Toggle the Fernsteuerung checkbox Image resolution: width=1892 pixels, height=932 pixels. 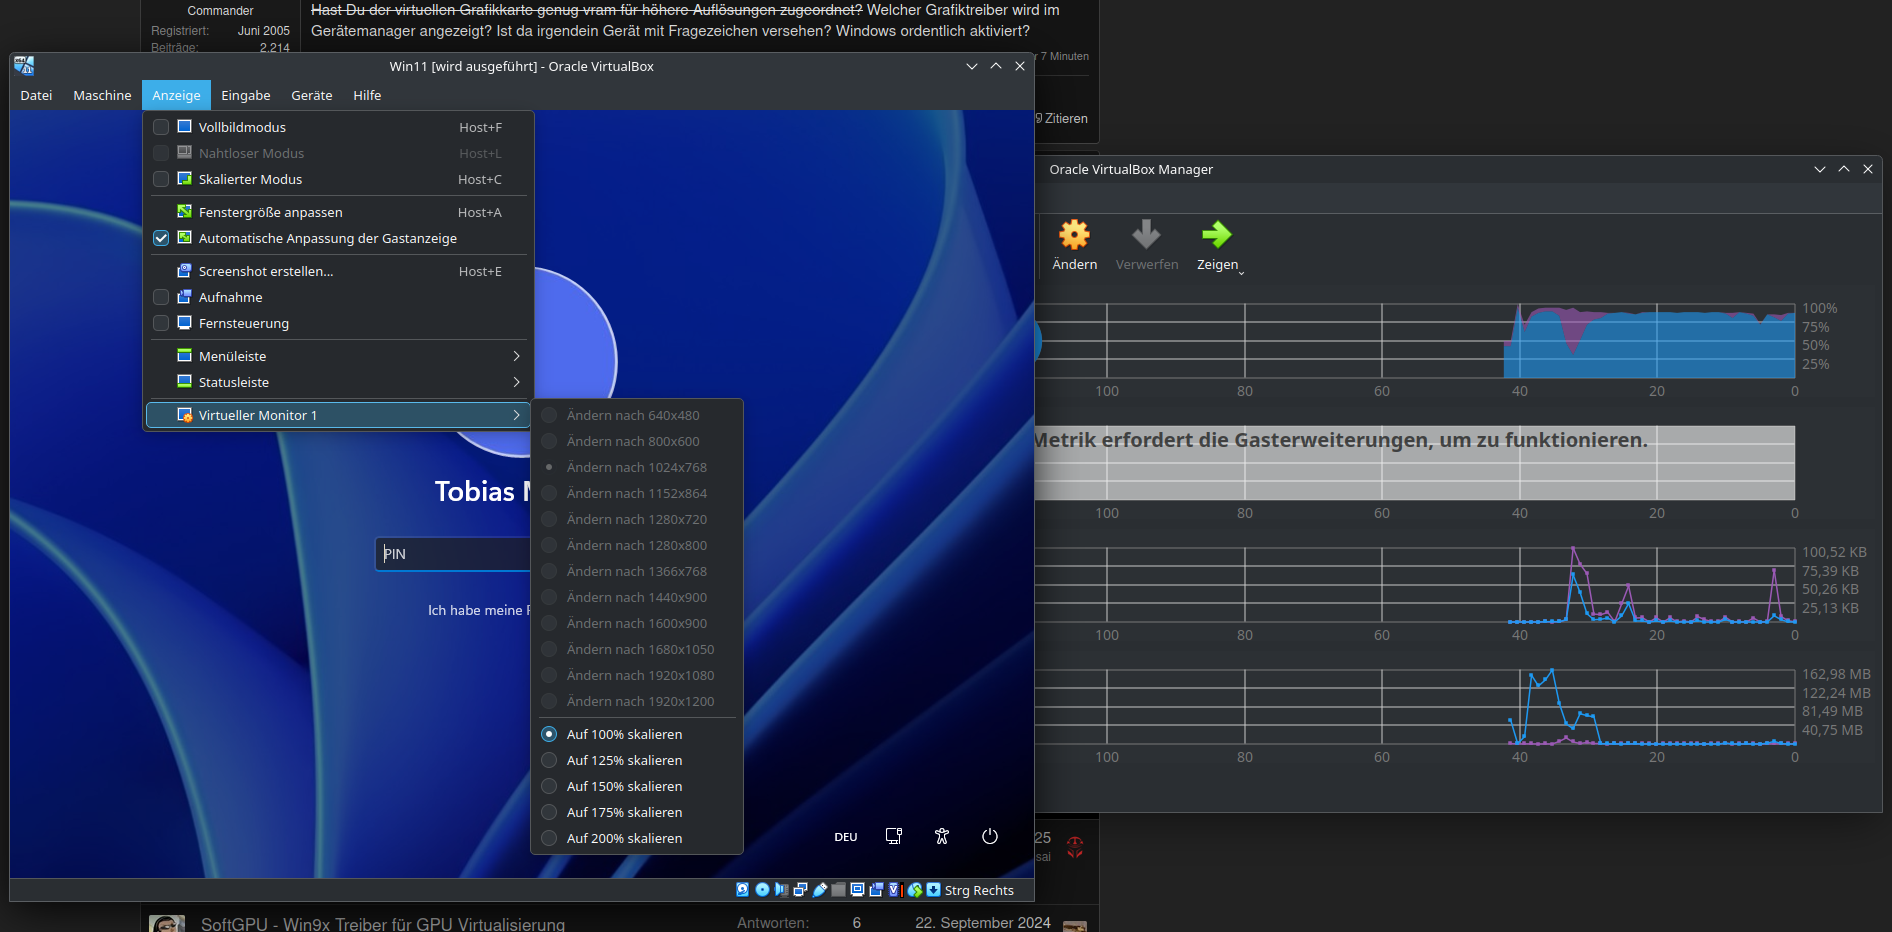click(161, 323)
